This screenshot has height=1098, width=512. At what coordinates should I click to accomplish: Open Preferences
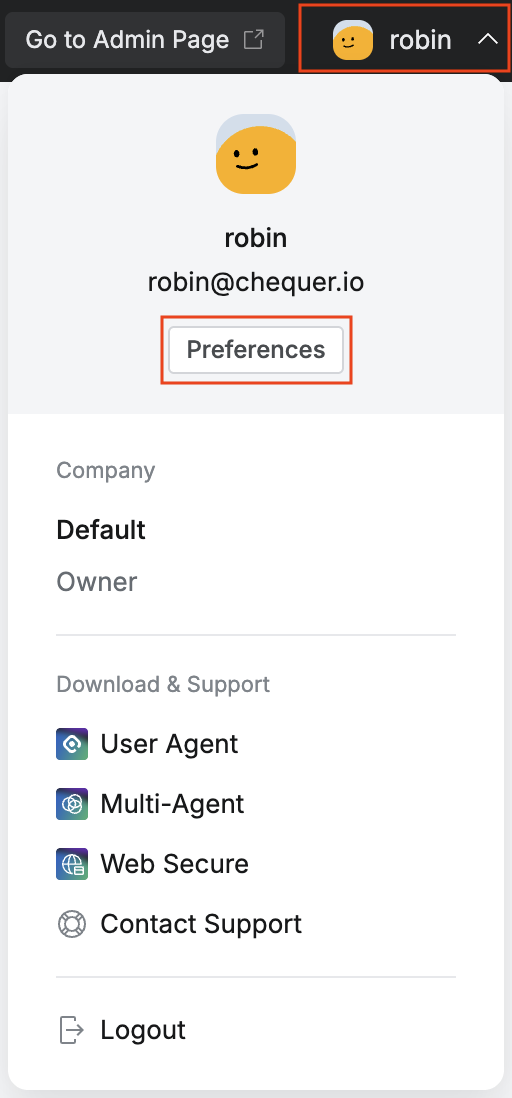pos(256,349)
